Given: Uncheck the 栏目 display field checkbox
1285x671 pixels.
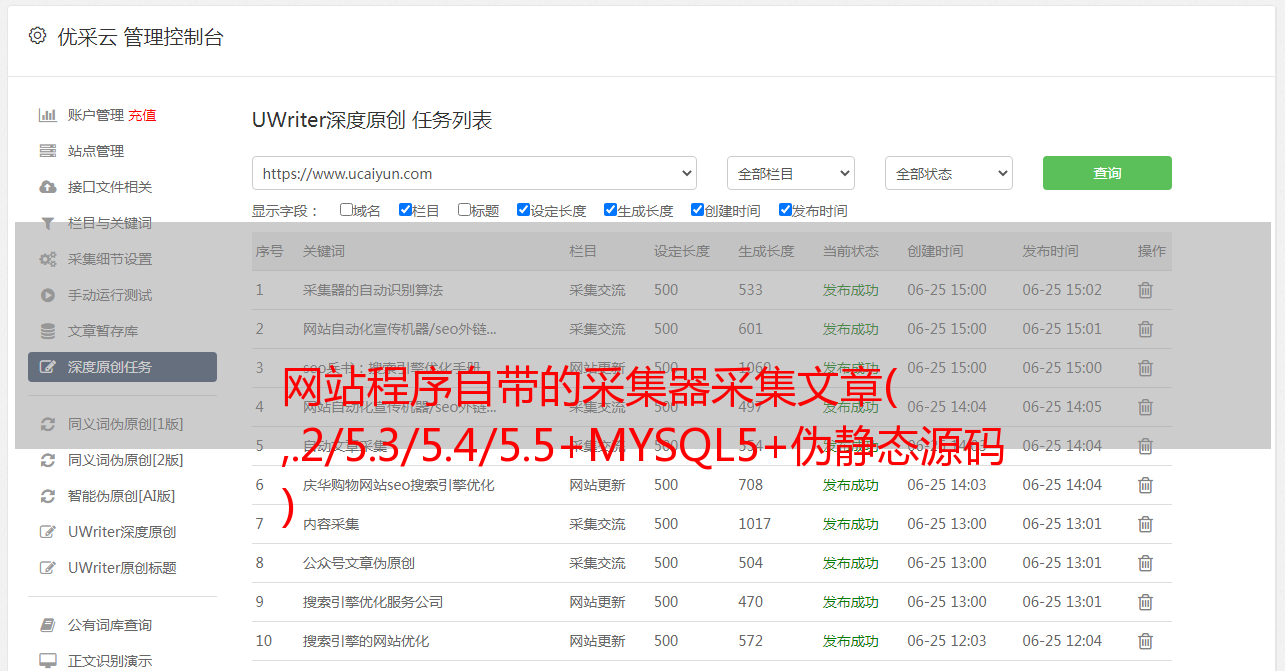Looking at the screenshot, I should (x=405, y=210).
